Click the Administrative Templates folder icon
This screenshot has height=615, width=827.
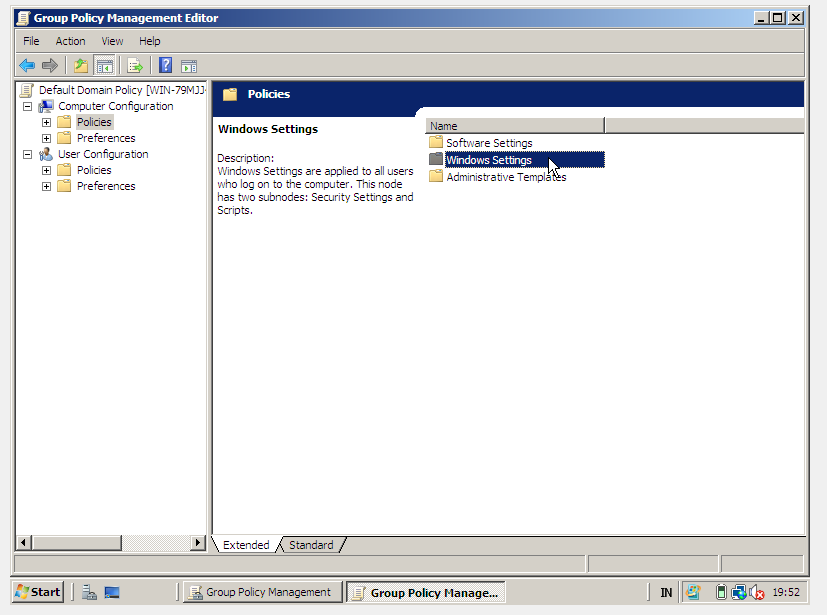(436, 176)
